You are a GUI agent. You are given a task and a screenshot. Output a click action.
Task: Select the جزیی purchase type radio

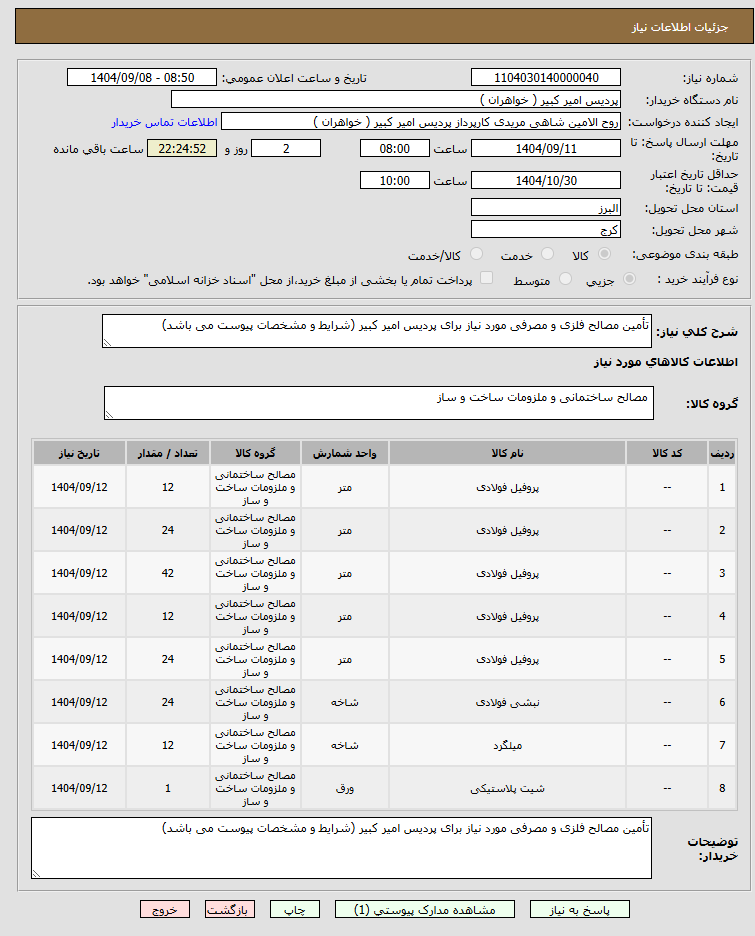point(630,279)
